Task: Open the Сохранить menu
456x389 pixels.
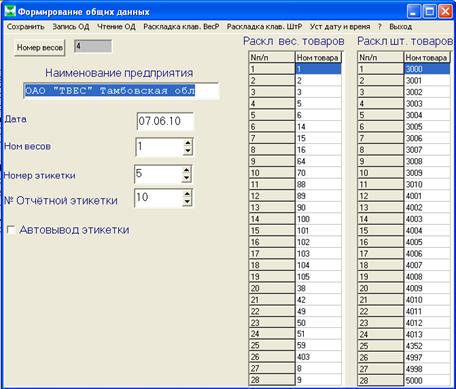Action: [25, 27]
